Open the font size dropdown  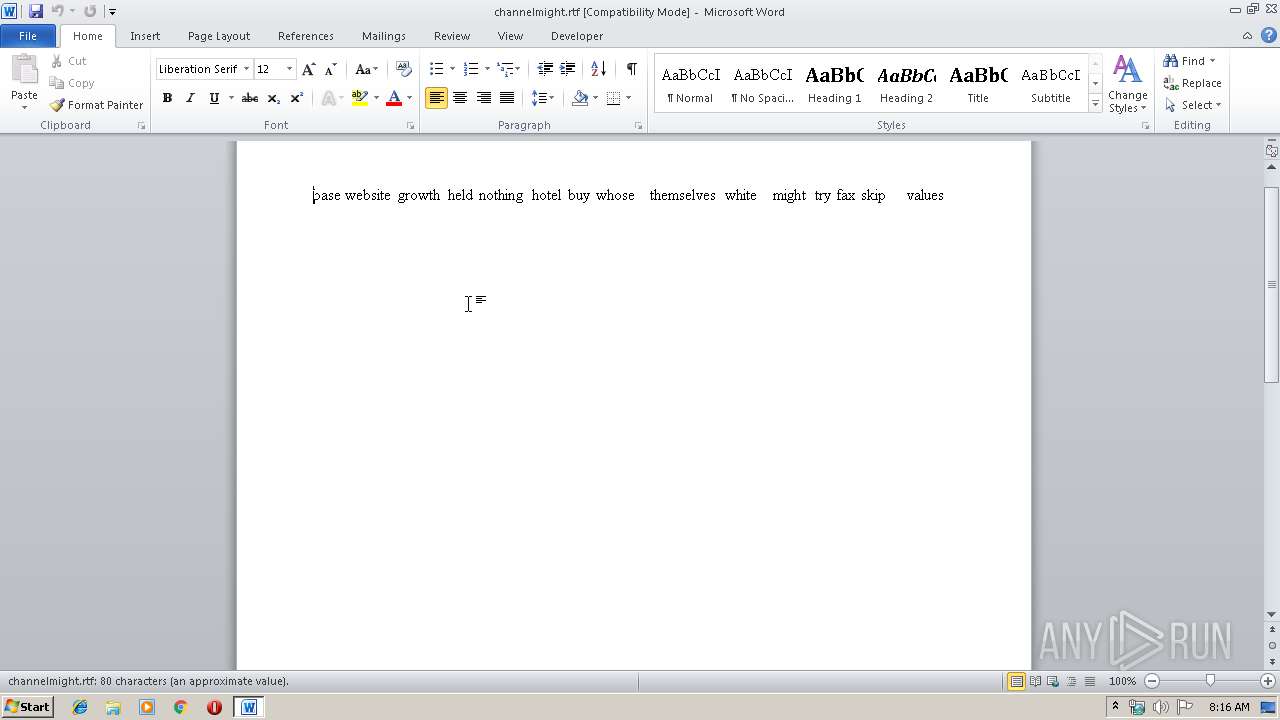290,69
